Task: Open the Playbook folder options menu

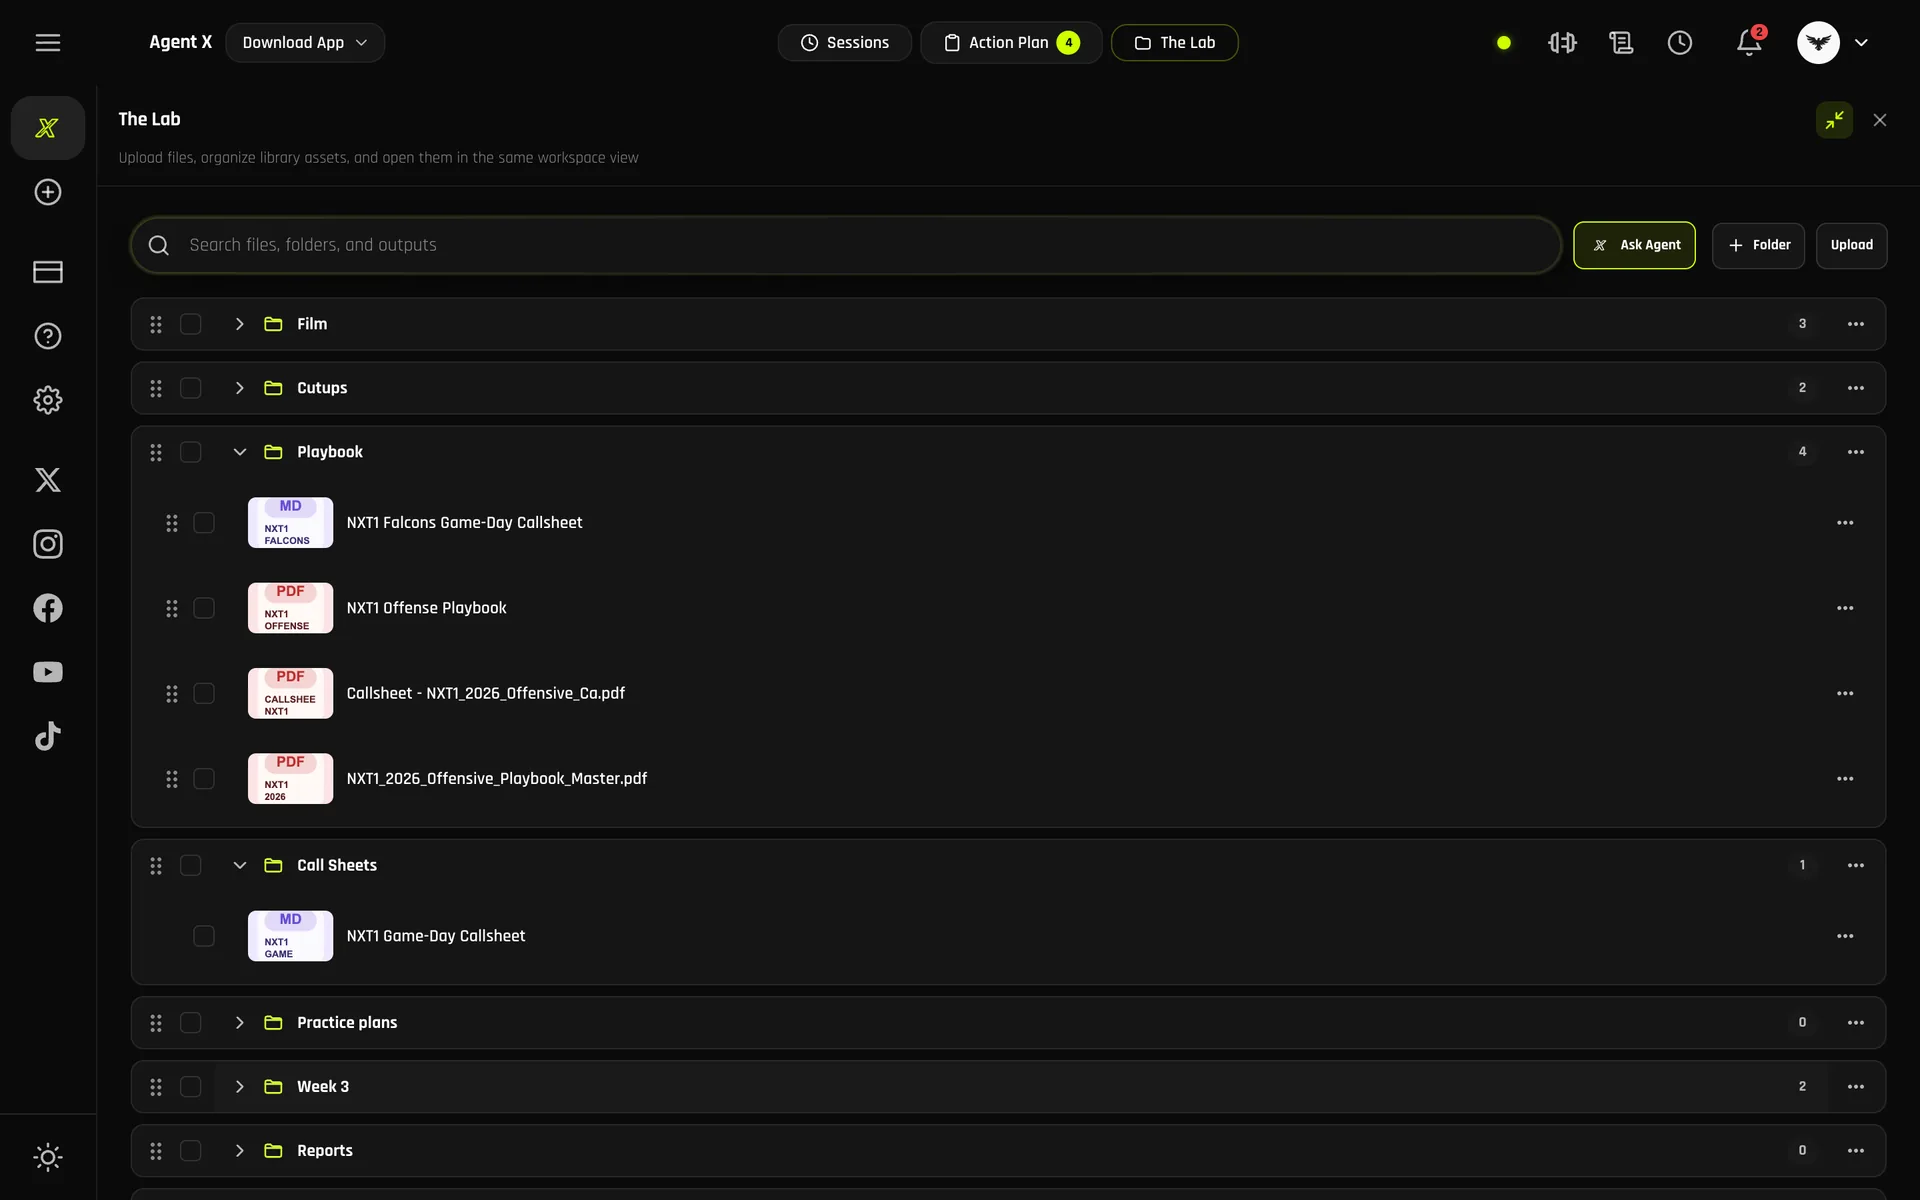Action: click(x=1856, y=452)
